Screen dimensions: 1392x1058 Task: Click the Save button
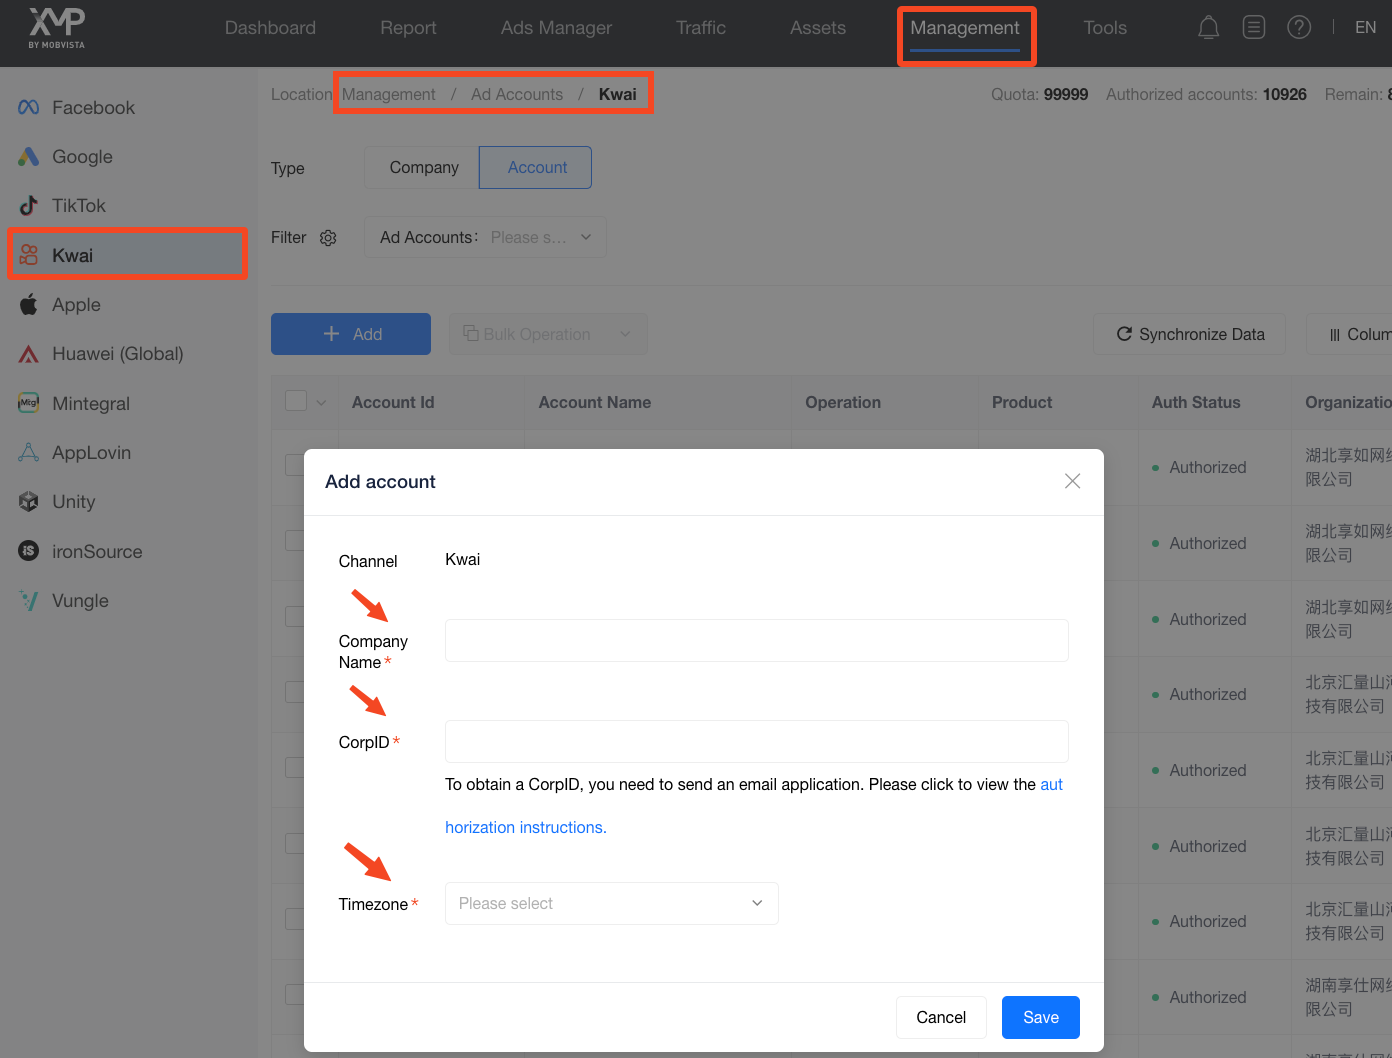pos(1040,1018)
